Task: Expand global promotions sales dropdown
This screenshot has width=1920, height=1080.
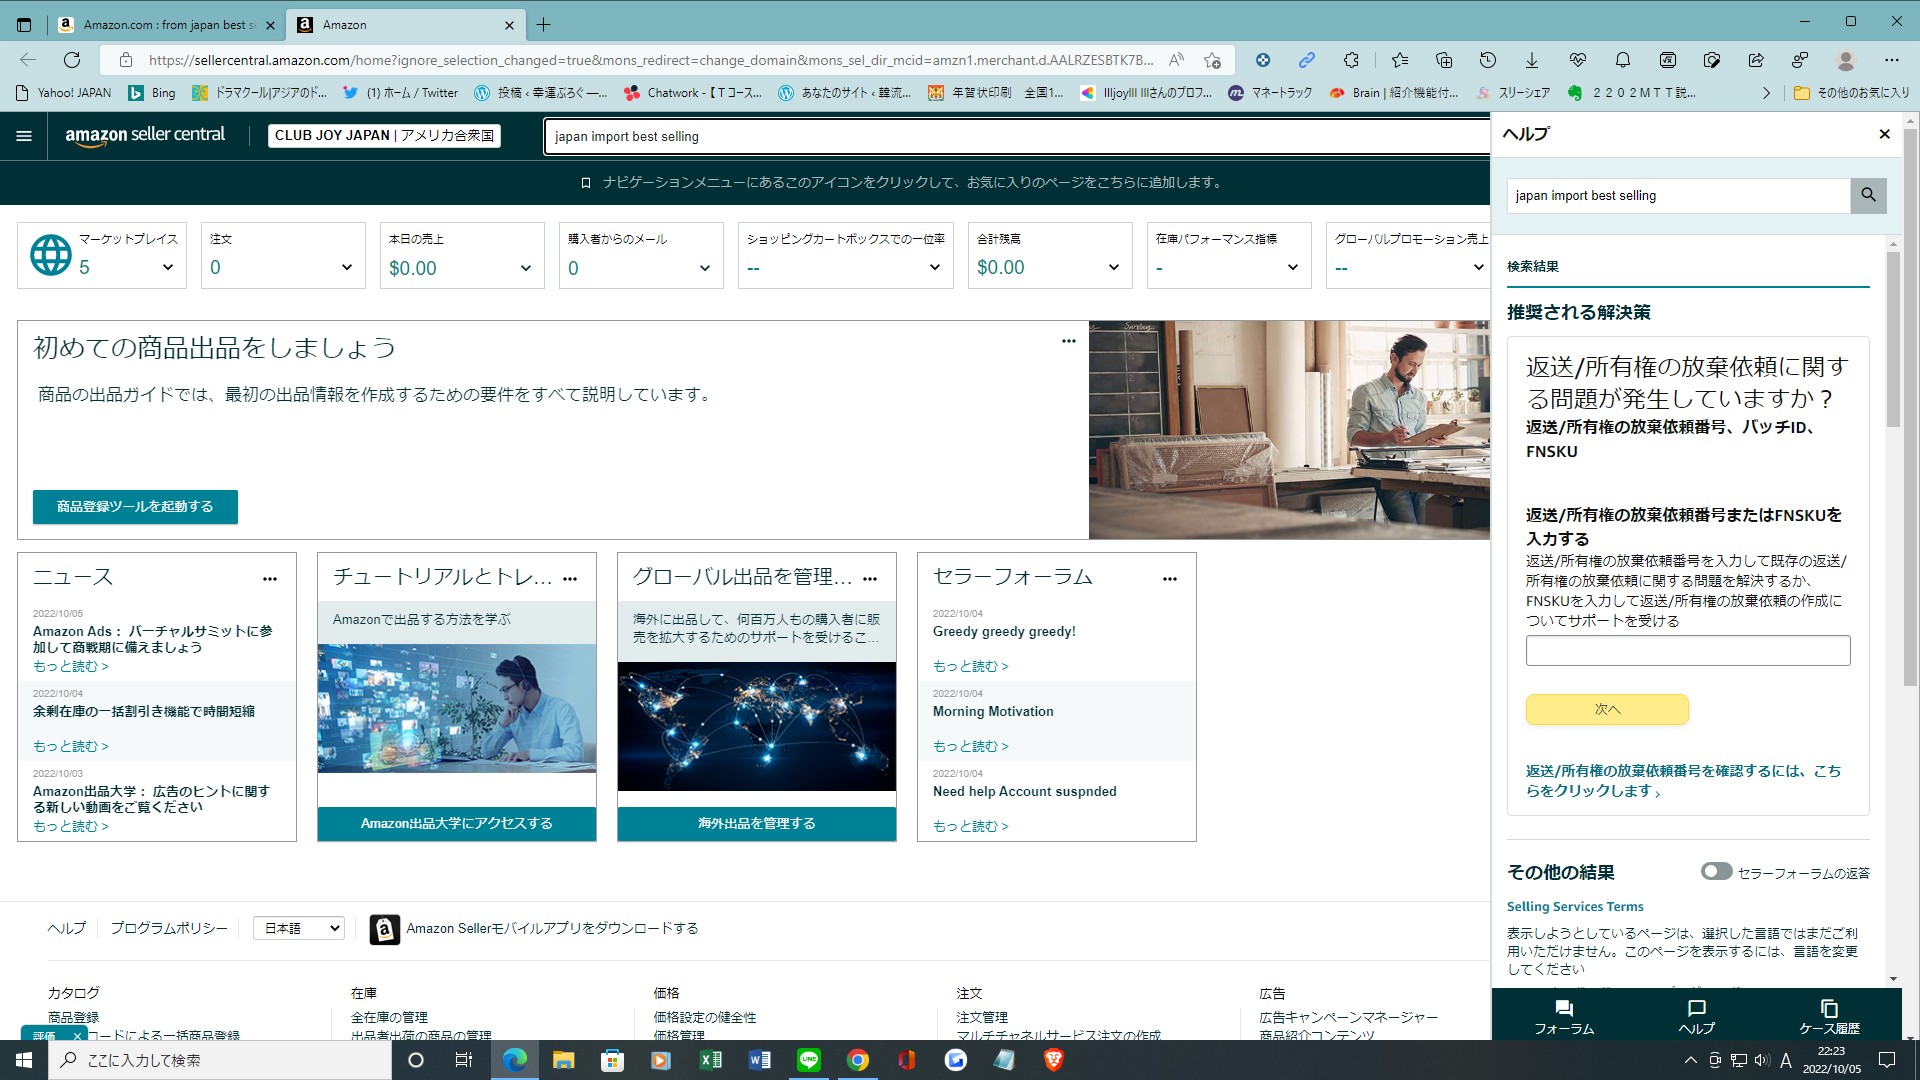Action: pos(1478,267)
